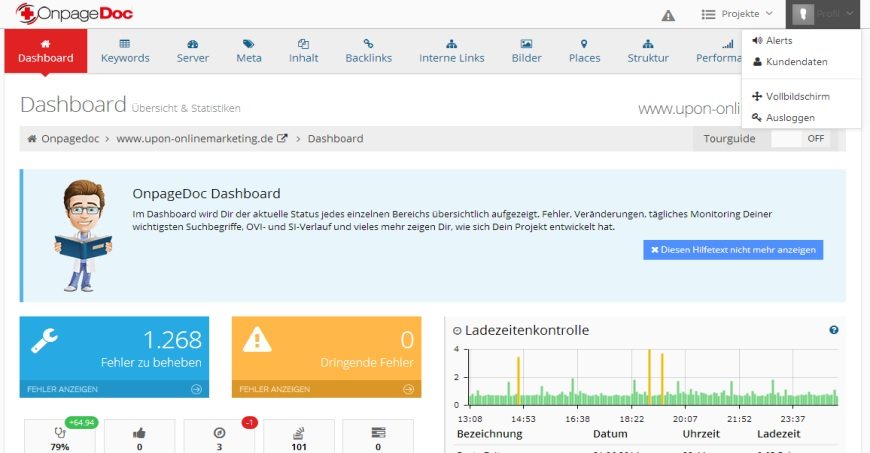
Task: Switch to the Inhalt tab
Action: 304,51
